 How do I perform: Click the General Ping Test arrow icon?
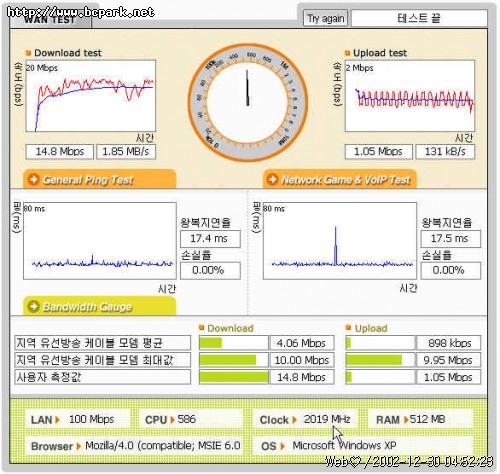[x=33, y=179]
